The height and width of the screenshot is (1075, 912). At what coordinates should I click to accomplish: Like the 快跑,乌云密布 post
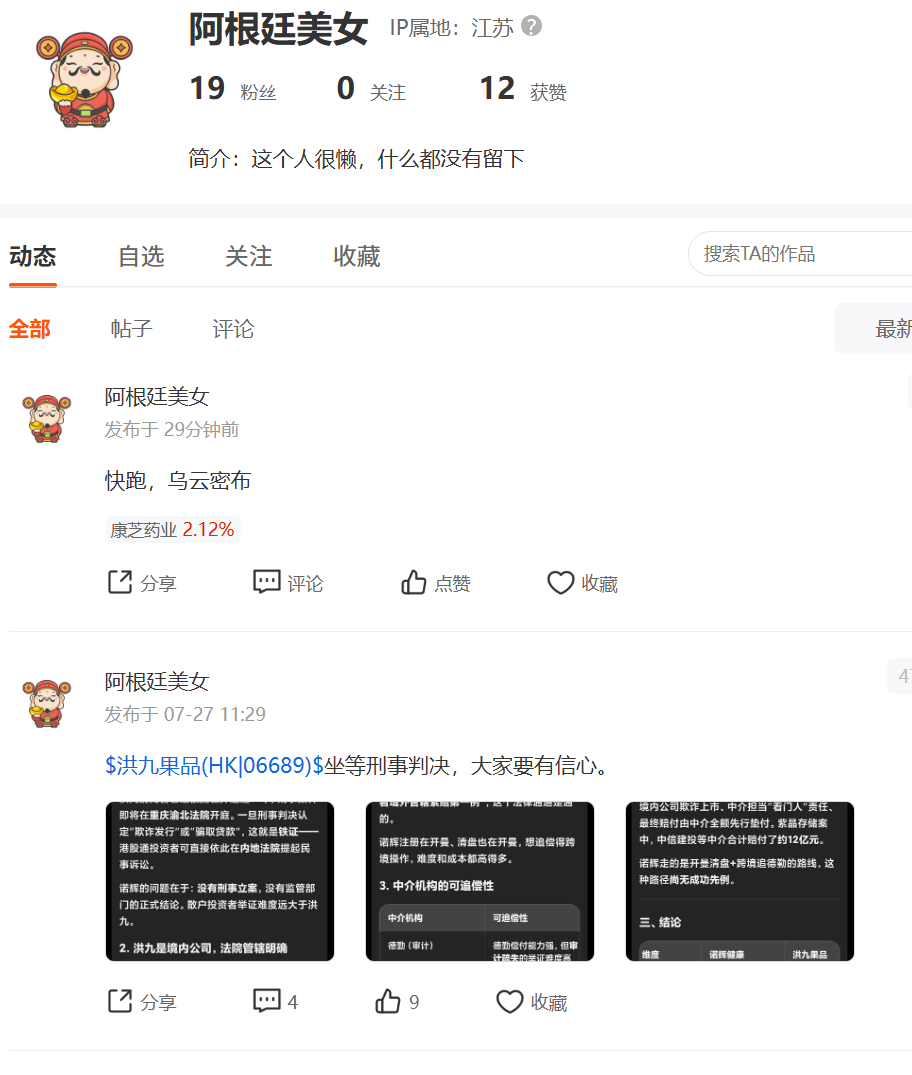coord(435,583)
